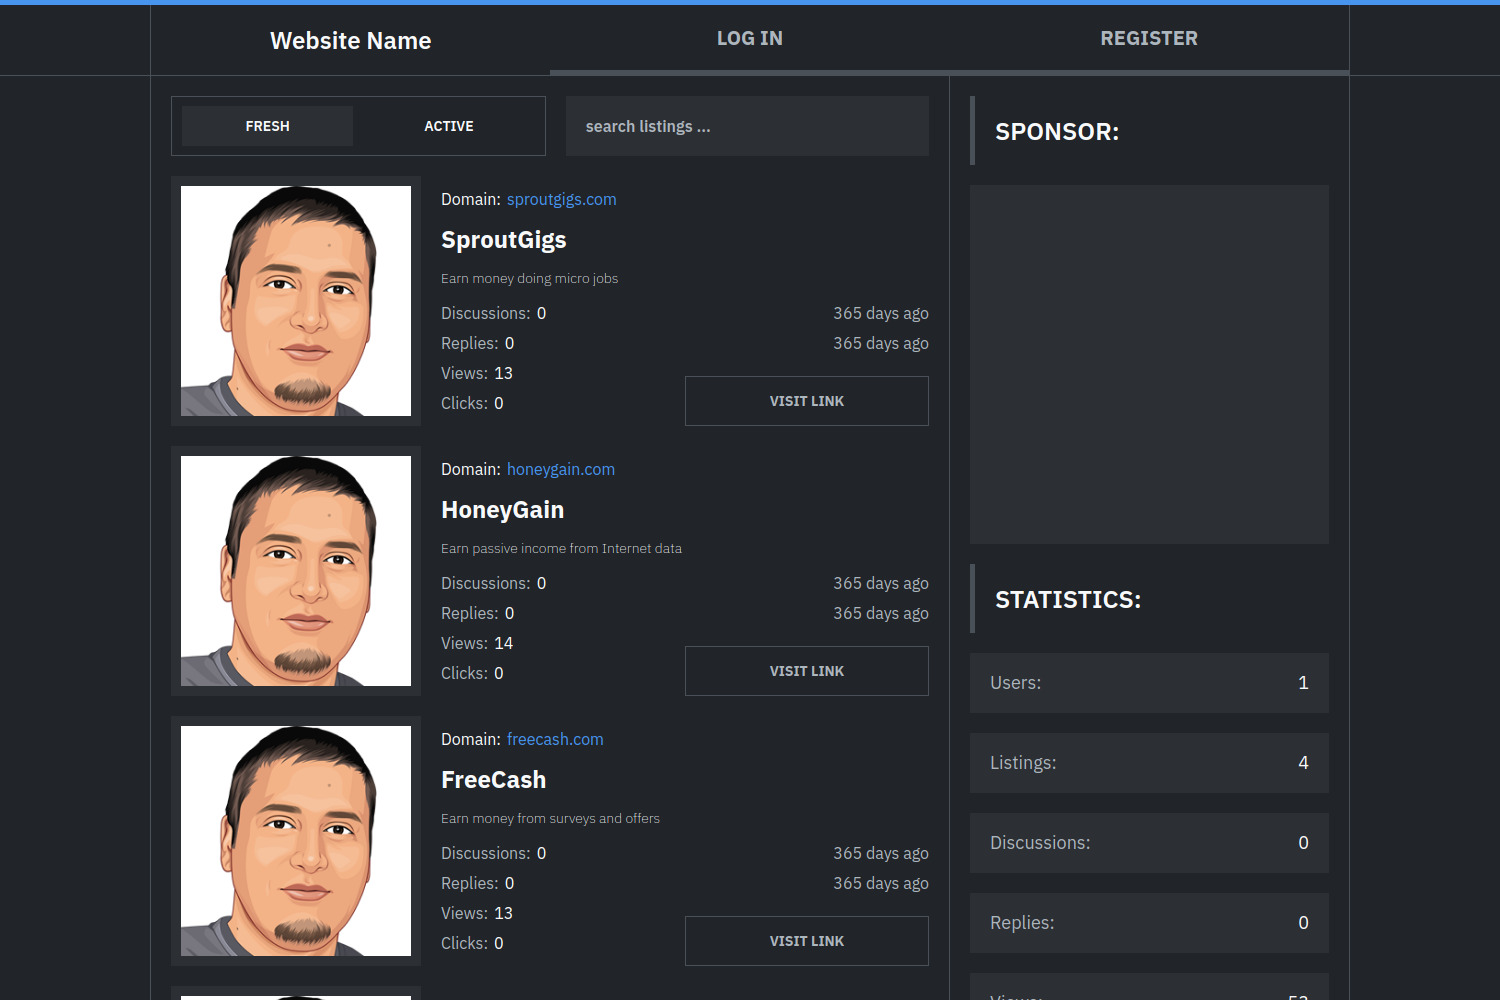
Task: Switch to FRESH listings filter
Action: 267,126
